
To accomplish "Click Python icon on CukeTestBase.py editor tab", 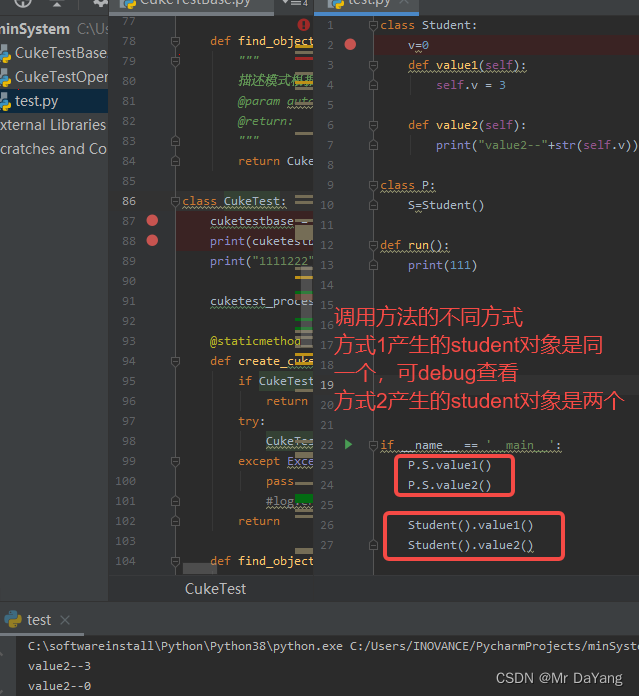I will (128, 4).
